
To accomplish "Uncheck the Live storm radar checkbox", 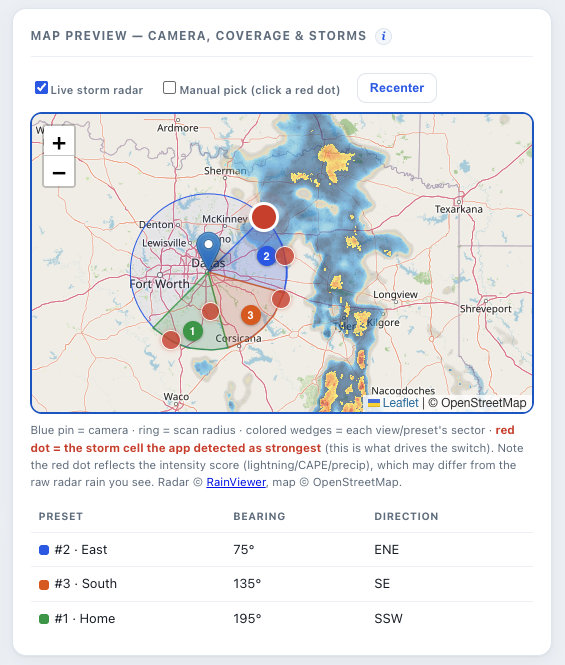I will [41, 87].
